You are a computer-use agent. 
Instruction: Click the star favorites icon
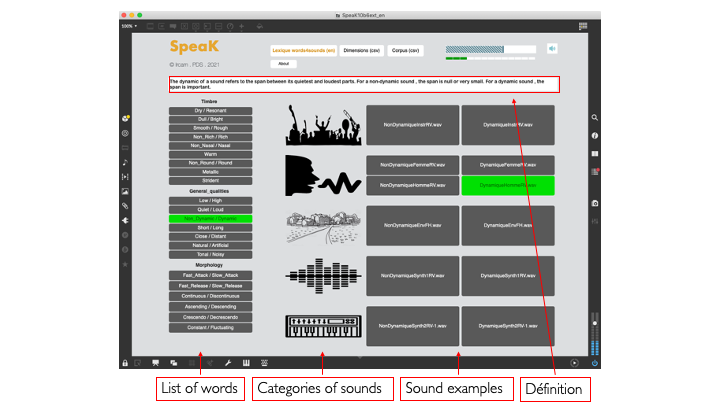pyautogui.click(x=125, y=264)
